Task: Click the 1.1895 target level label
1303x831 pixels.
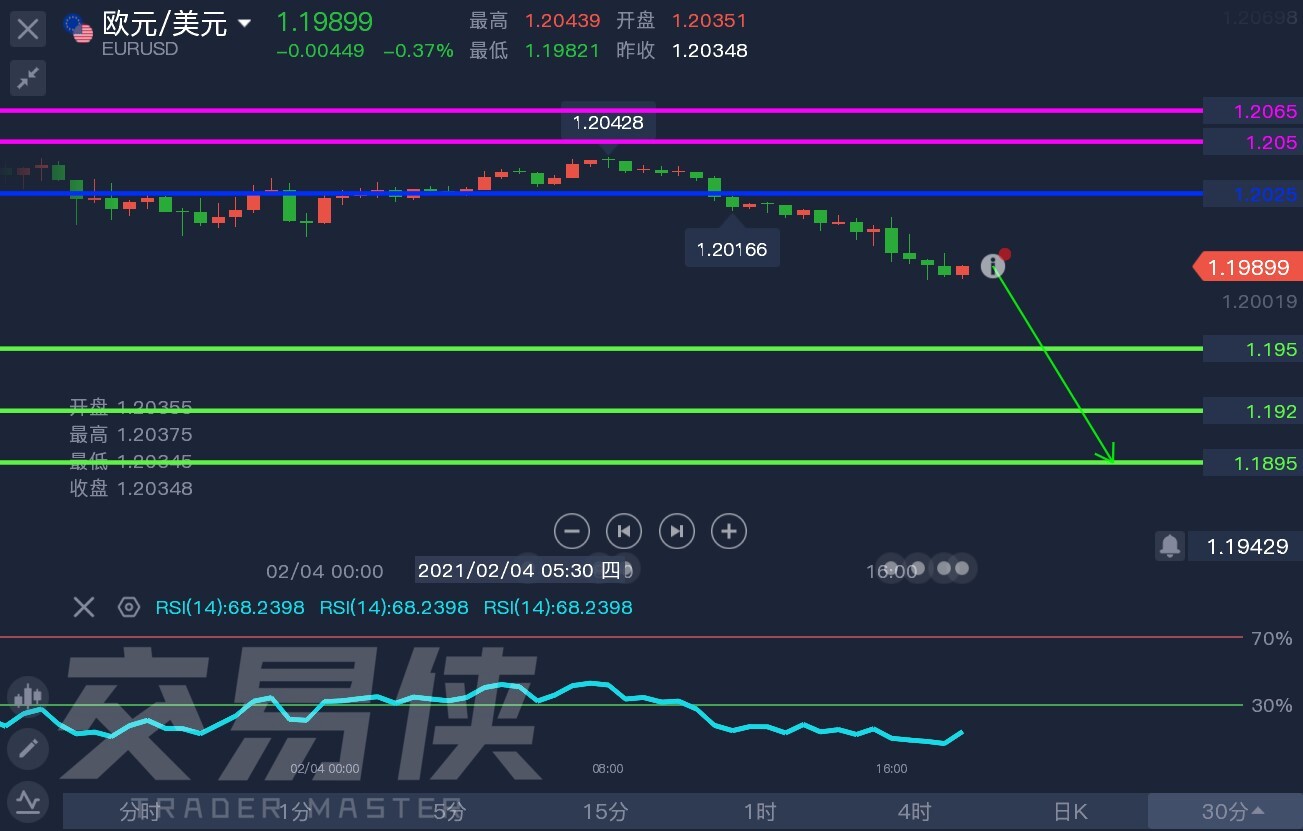Action: point(1253,463)
